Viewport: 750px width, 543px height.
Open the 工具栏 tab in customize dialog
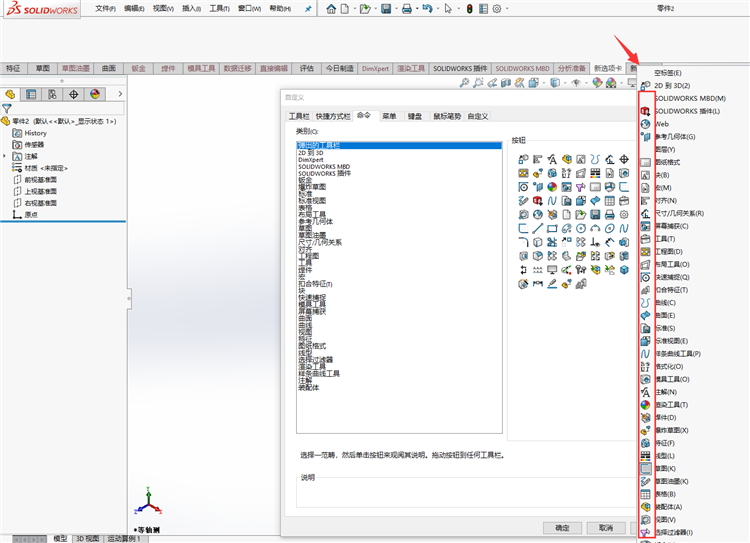pyautogui.click(x=299, y=116)
